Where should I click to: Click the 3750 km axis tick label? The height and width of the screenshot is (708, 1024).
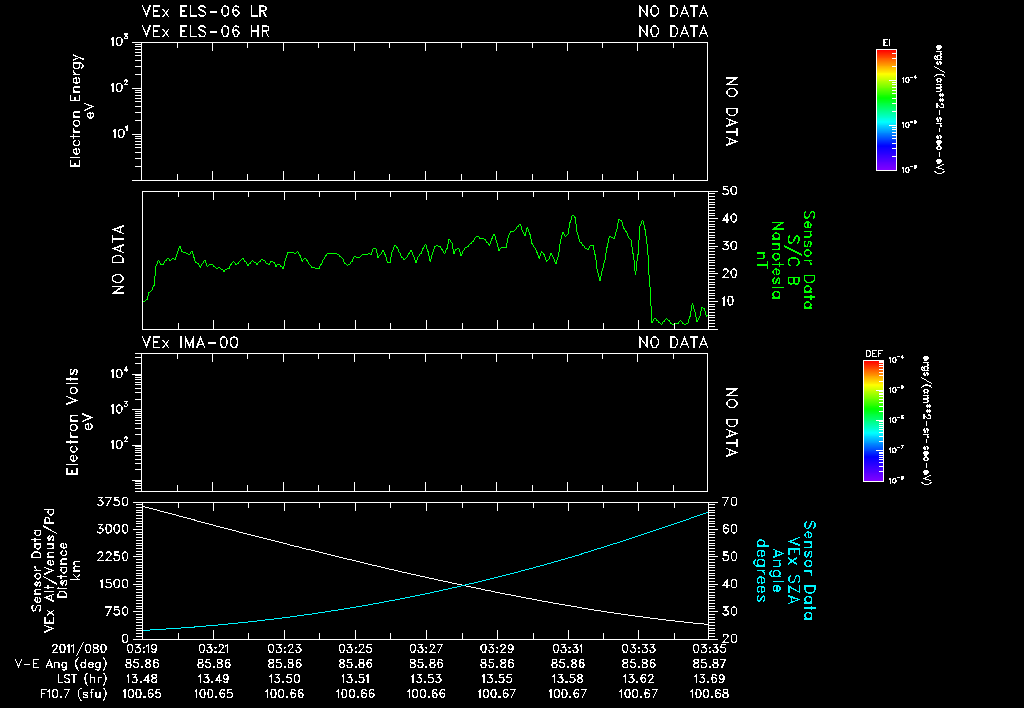click(x=112, y=502)
